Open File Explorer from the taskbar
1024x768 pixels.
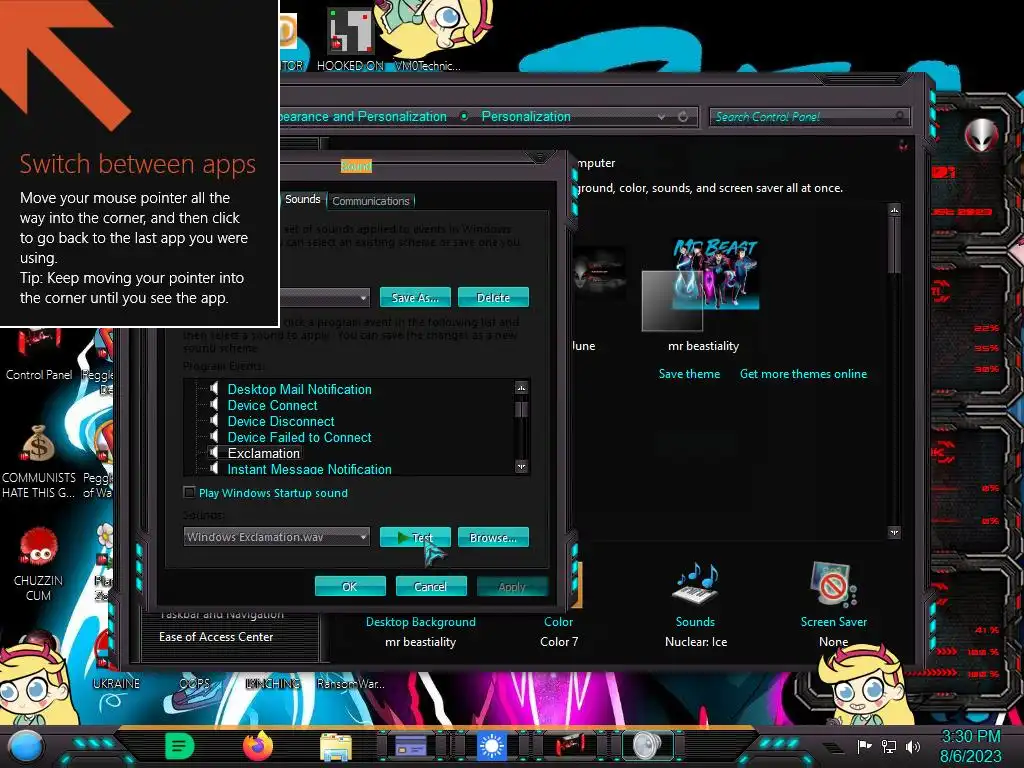click(x=336, y=746)
